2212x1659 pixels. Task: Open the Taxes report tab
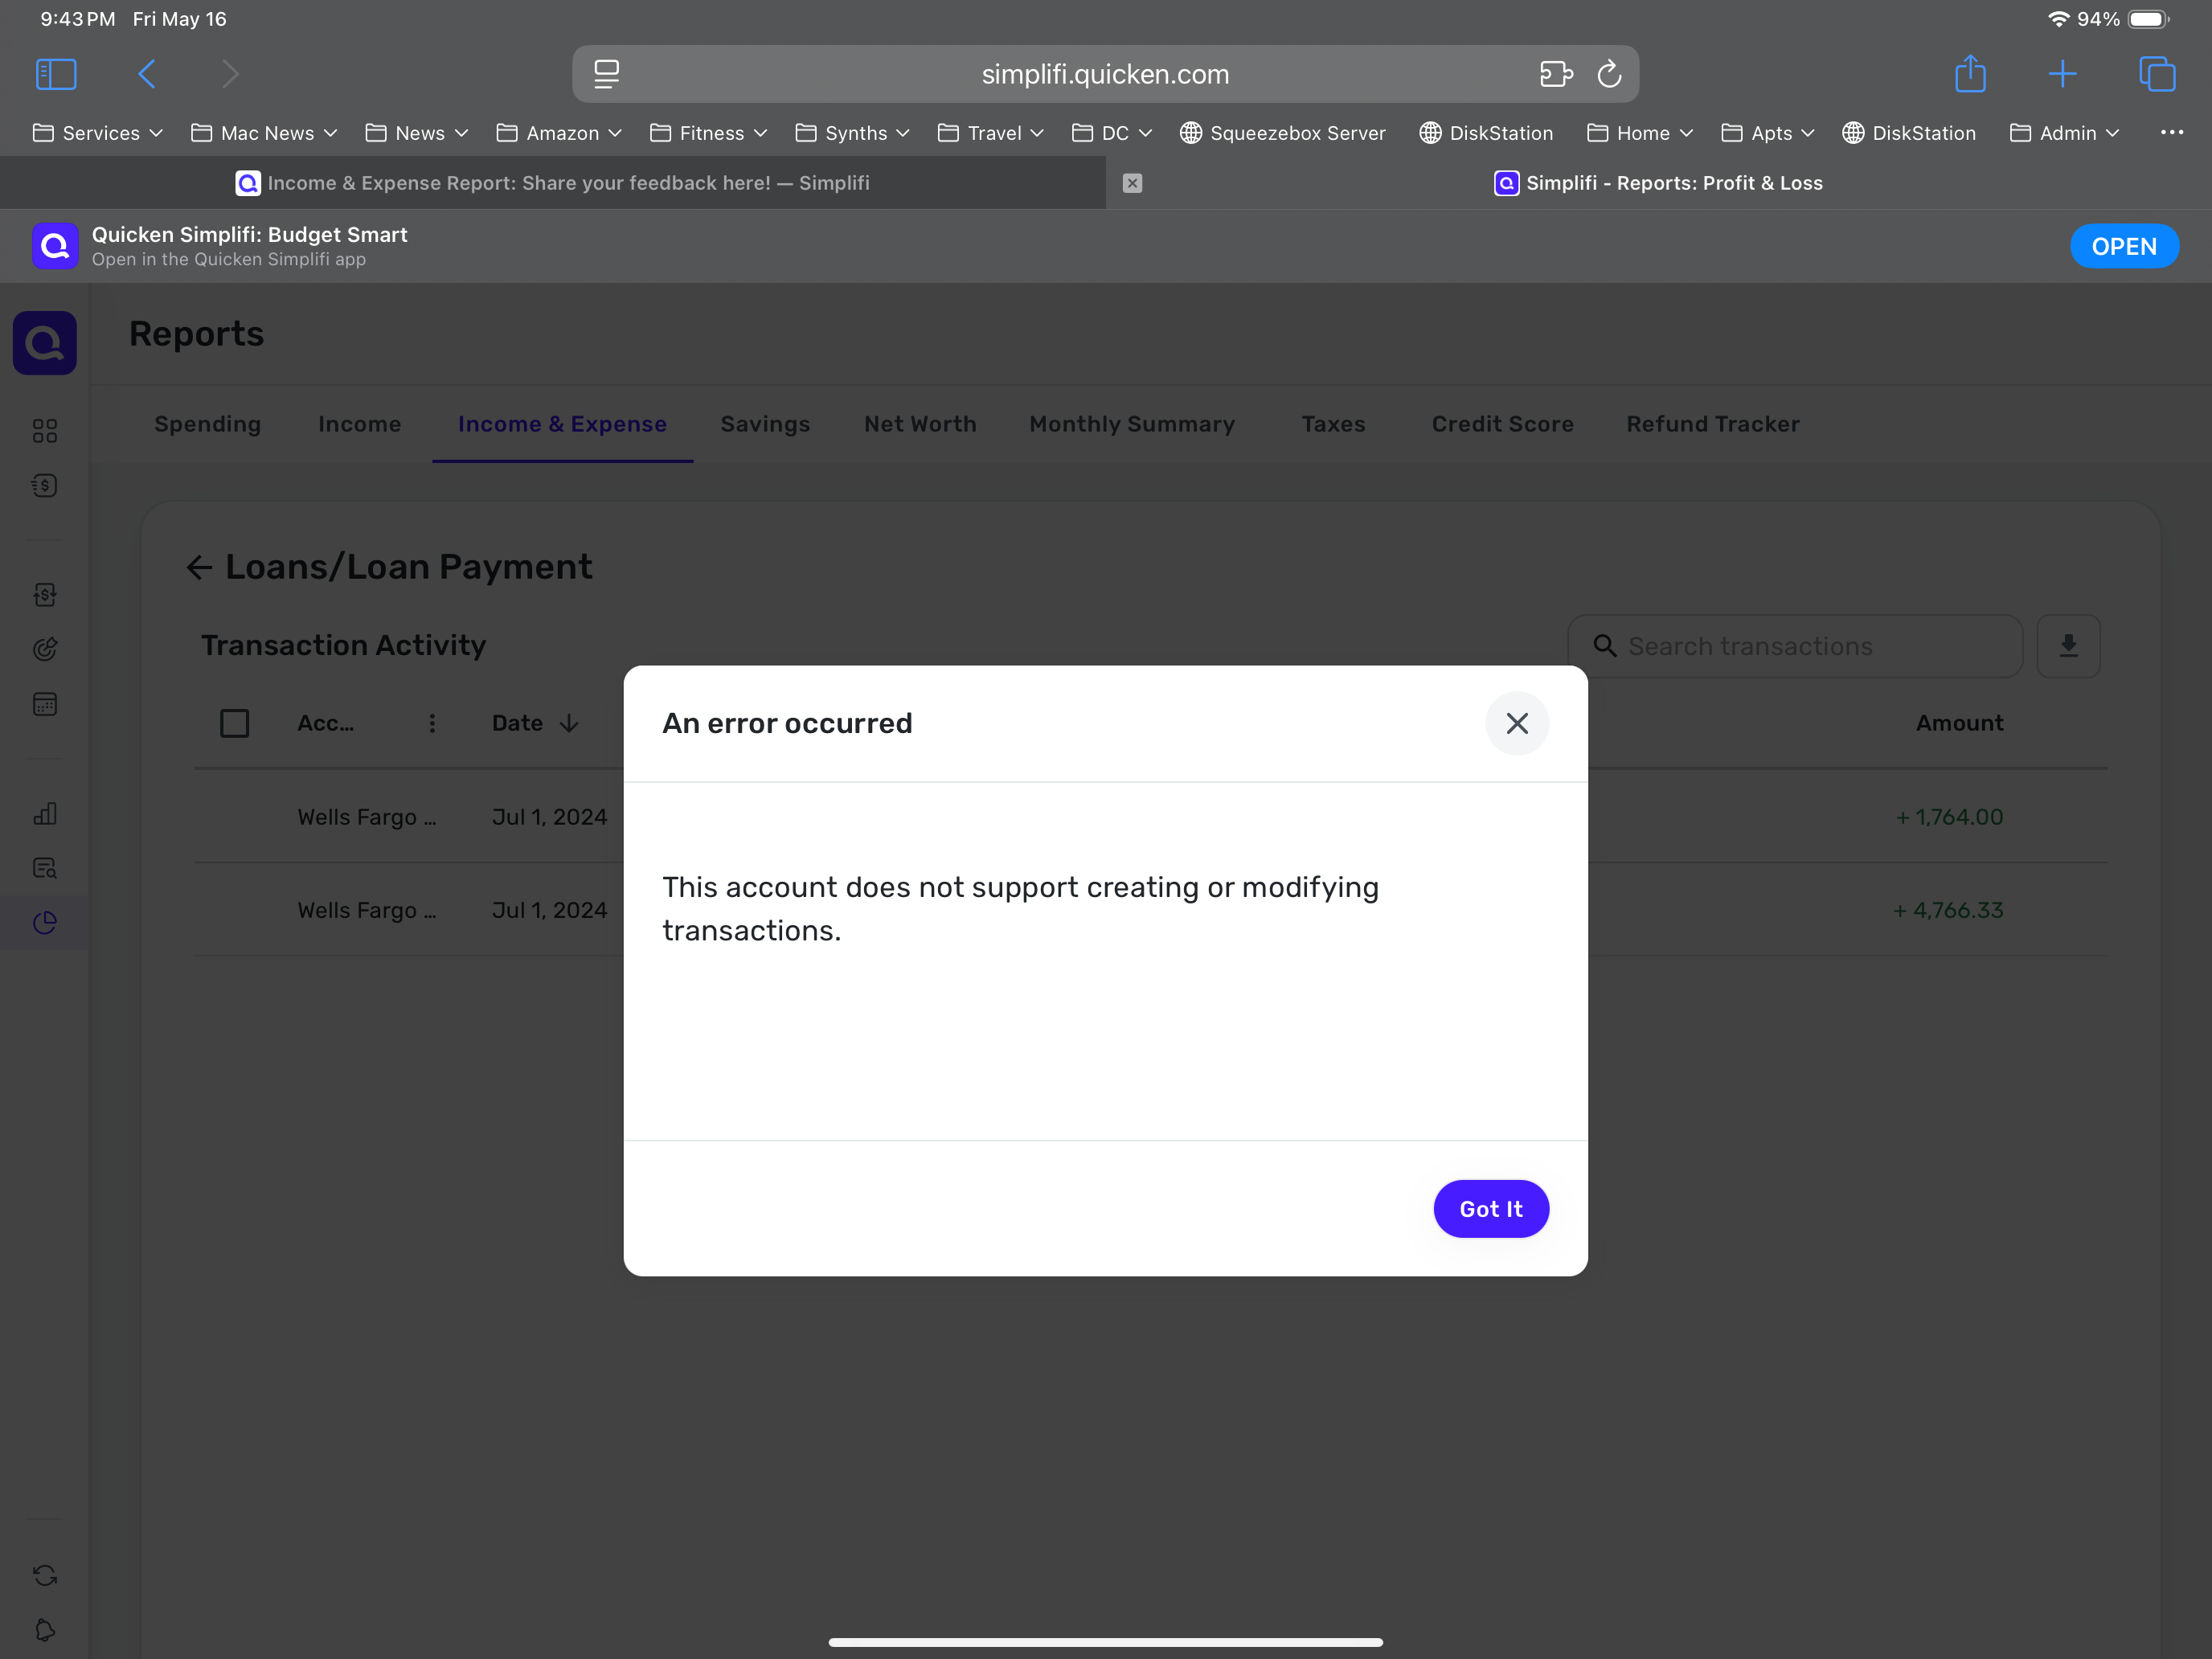coord(1333,424)
